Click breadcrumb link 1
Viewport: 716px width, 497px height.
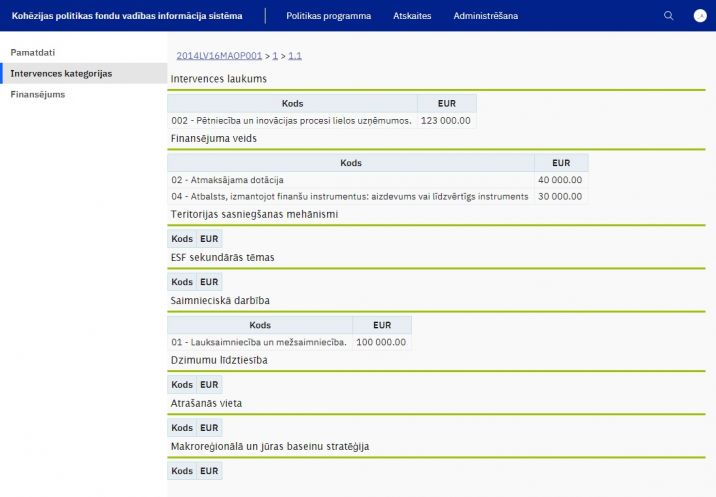click(275, 56)
